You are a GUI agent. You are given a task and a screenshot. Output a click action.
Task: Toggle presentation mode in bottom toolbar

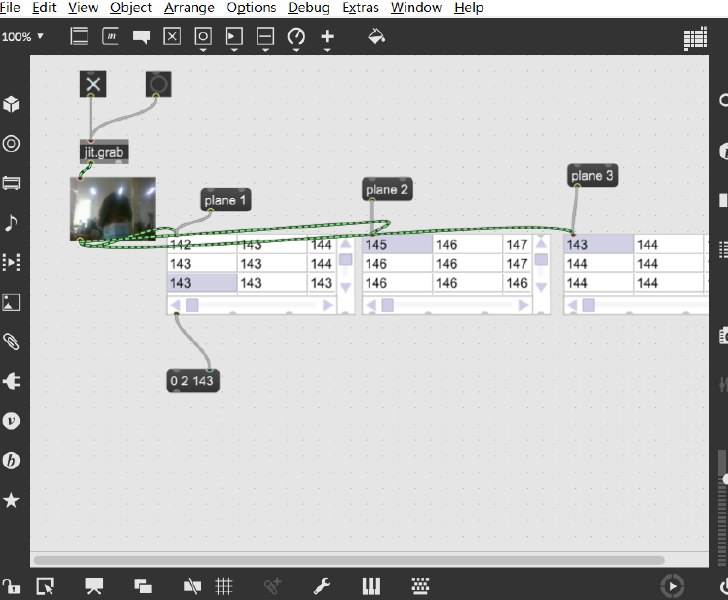click(x=94, y=586)
